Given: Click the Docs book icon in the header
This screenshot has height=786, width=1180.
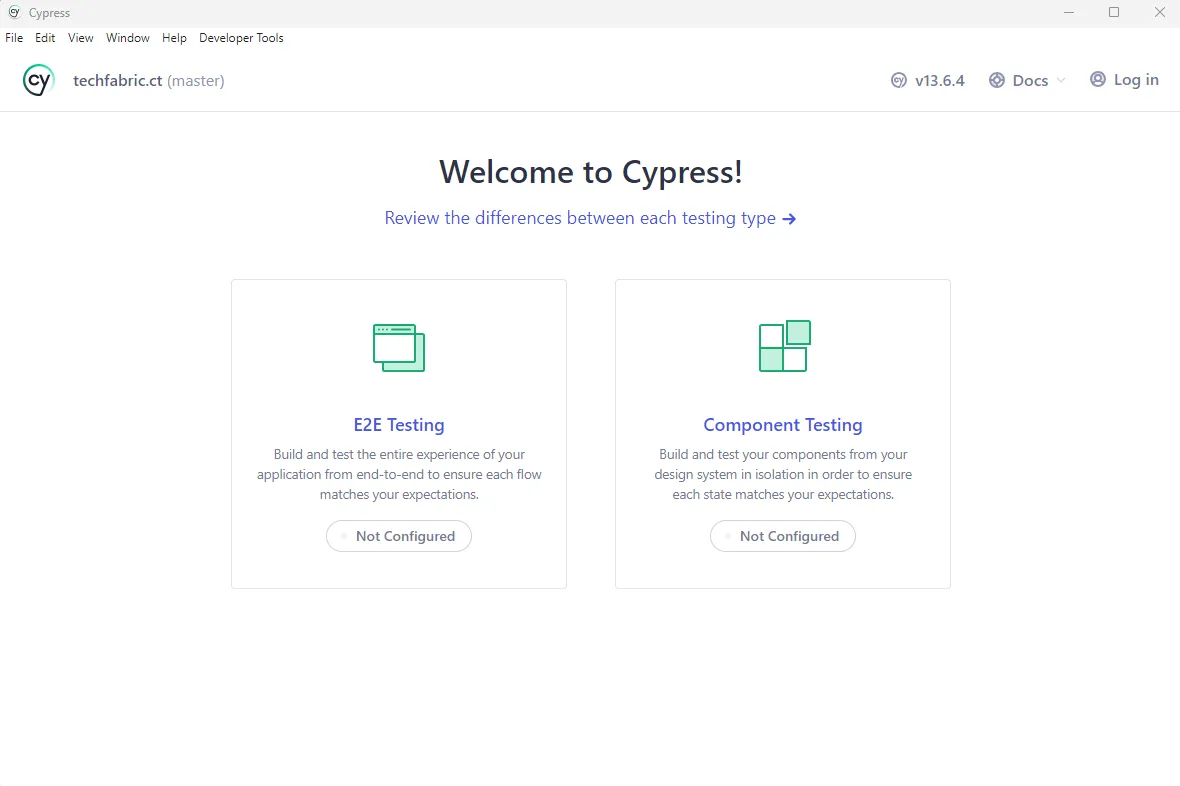Looking at the screenshot, I should pos(995,79).
